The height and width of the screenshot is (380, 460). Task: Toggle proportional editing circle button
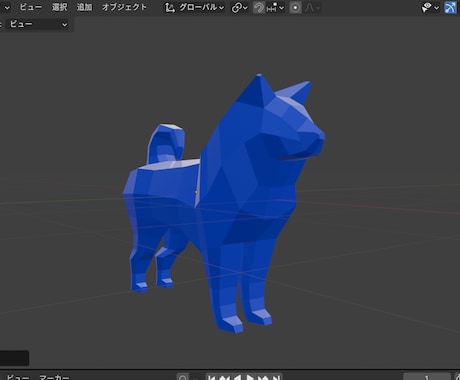(295, 7)
